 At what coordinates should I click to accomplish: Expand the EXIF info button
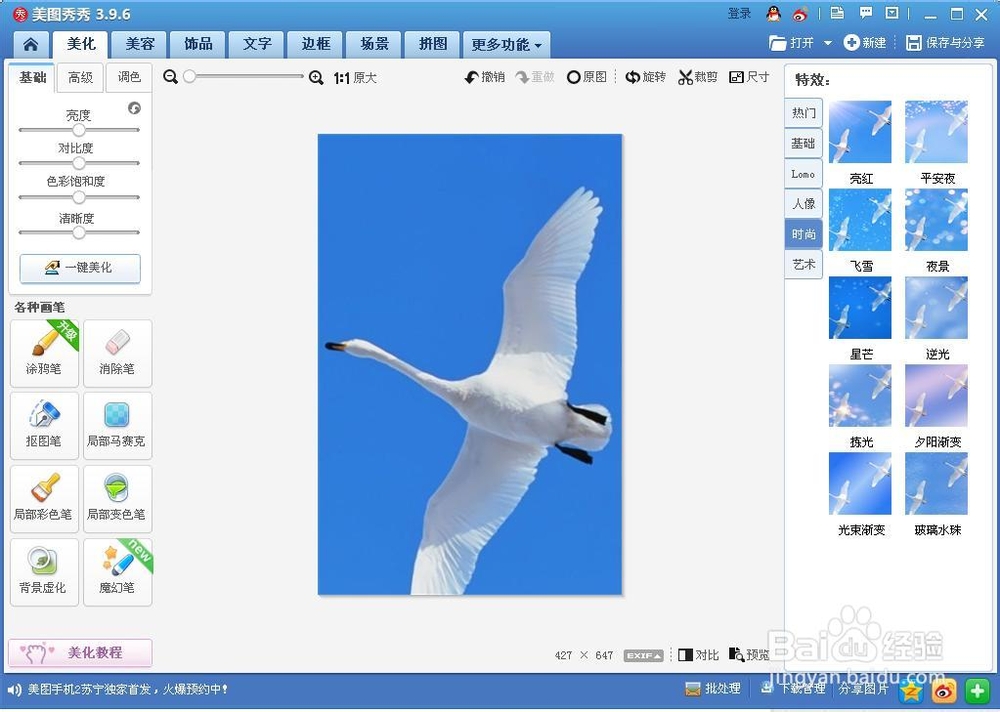pyautogui.click(x=643, y=655)
